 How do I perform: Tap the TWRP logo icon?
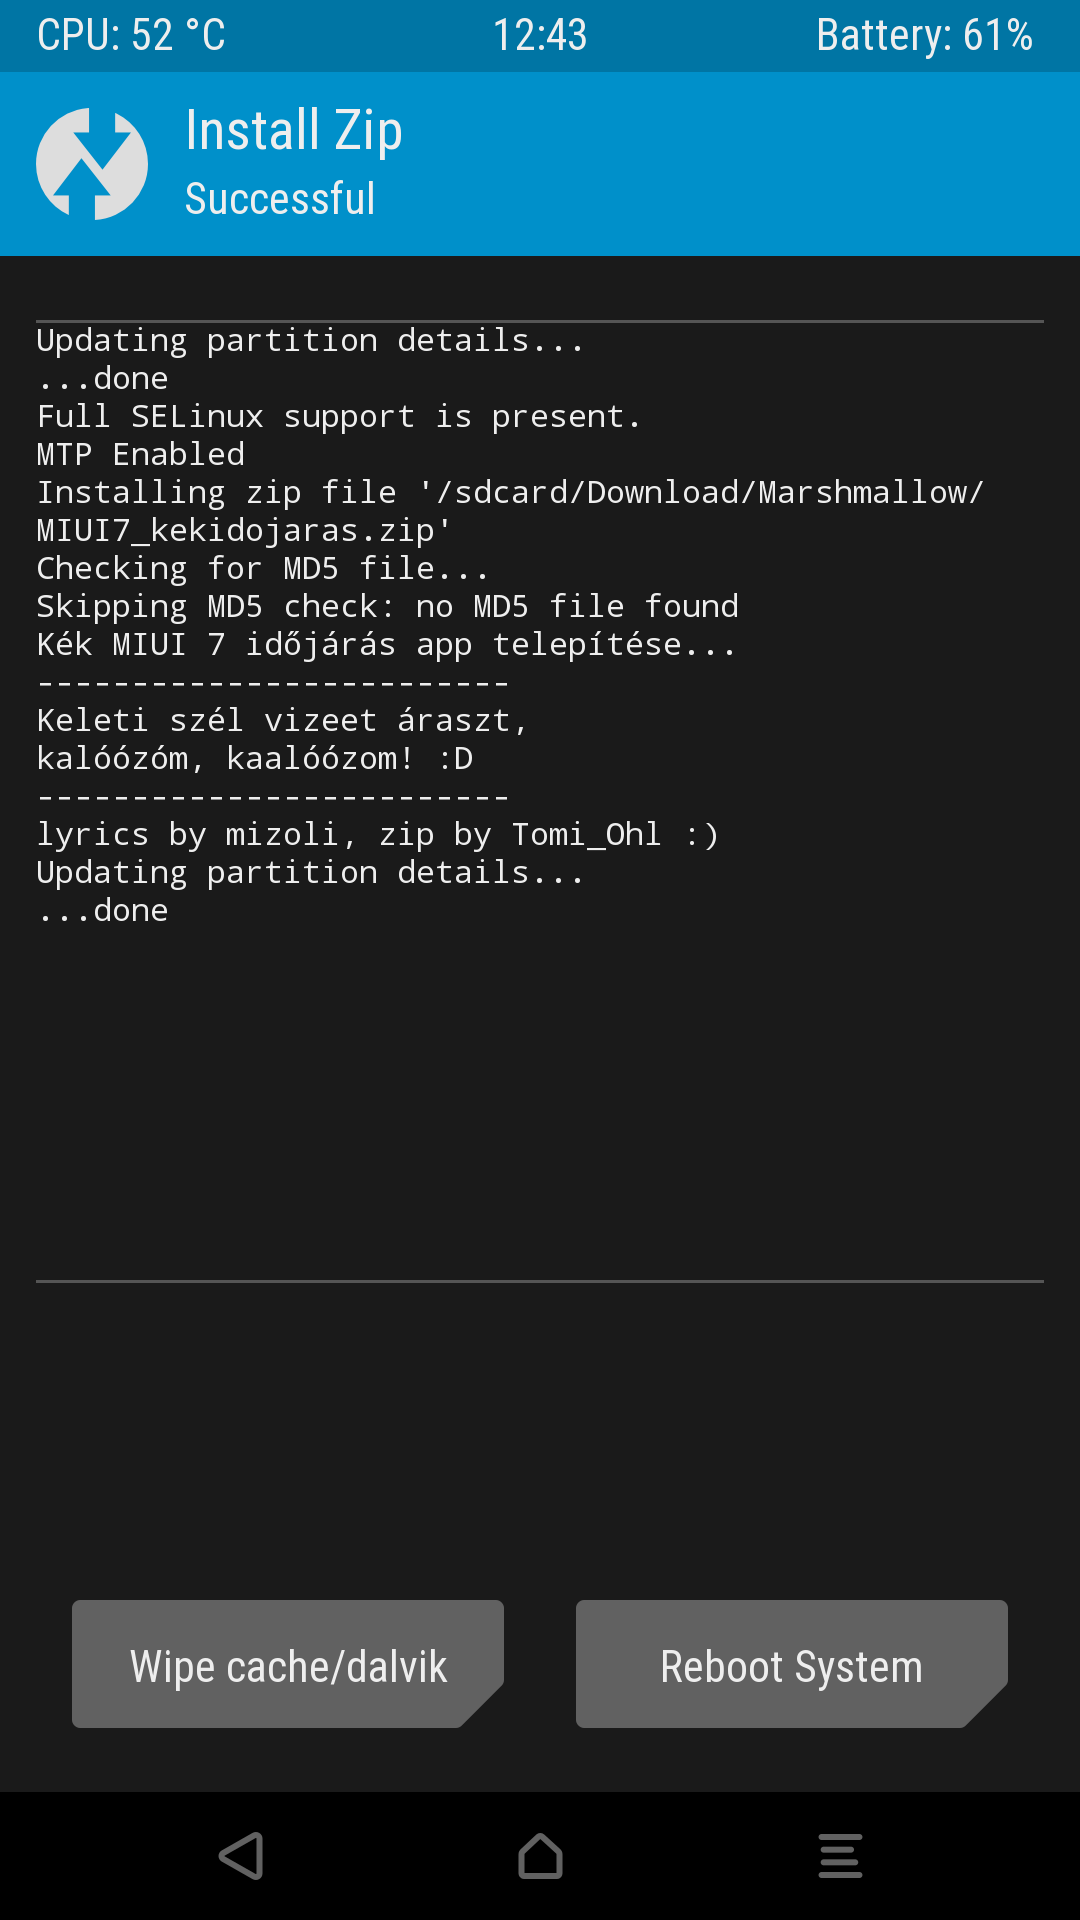point(92,164)
